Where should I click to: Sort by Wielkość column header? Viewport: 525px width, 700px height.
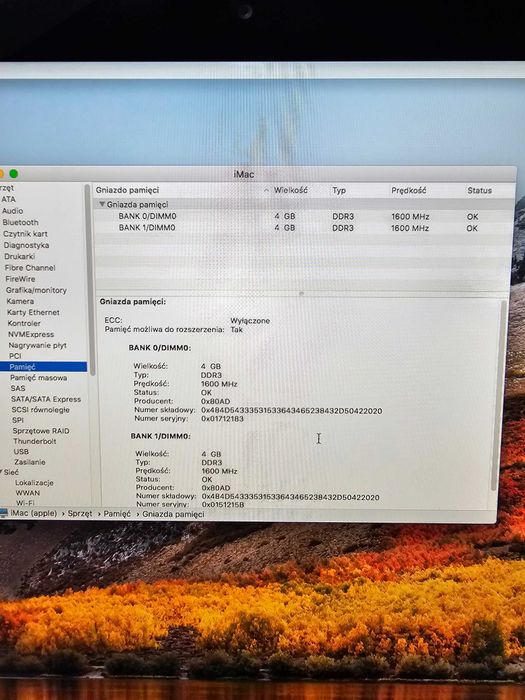(291, 190)
